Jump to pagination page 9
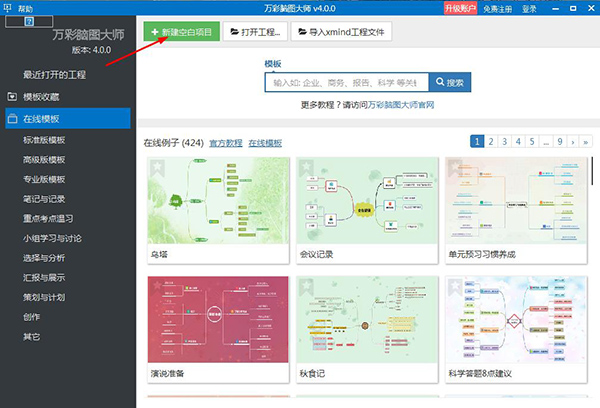The height and width of the screenshot is (408, 600). tap(561, 142)
